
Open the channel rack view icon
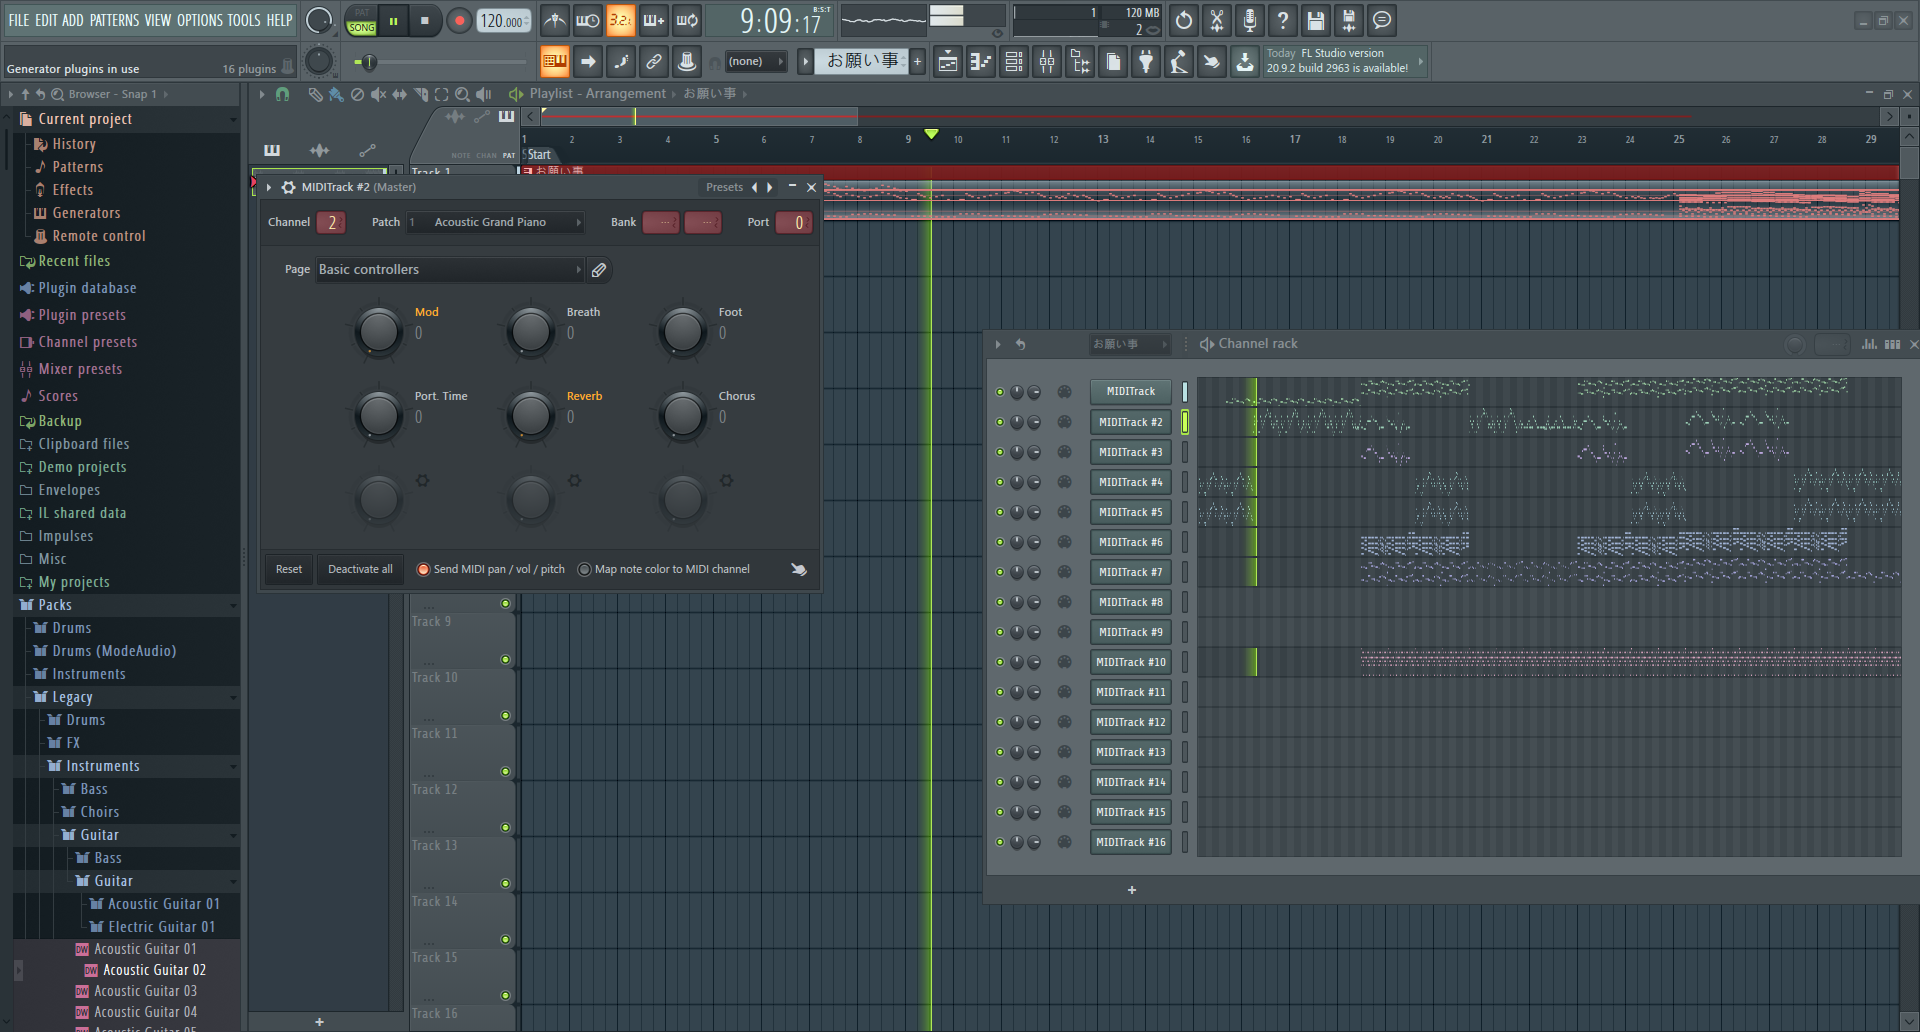[1014, 62]
